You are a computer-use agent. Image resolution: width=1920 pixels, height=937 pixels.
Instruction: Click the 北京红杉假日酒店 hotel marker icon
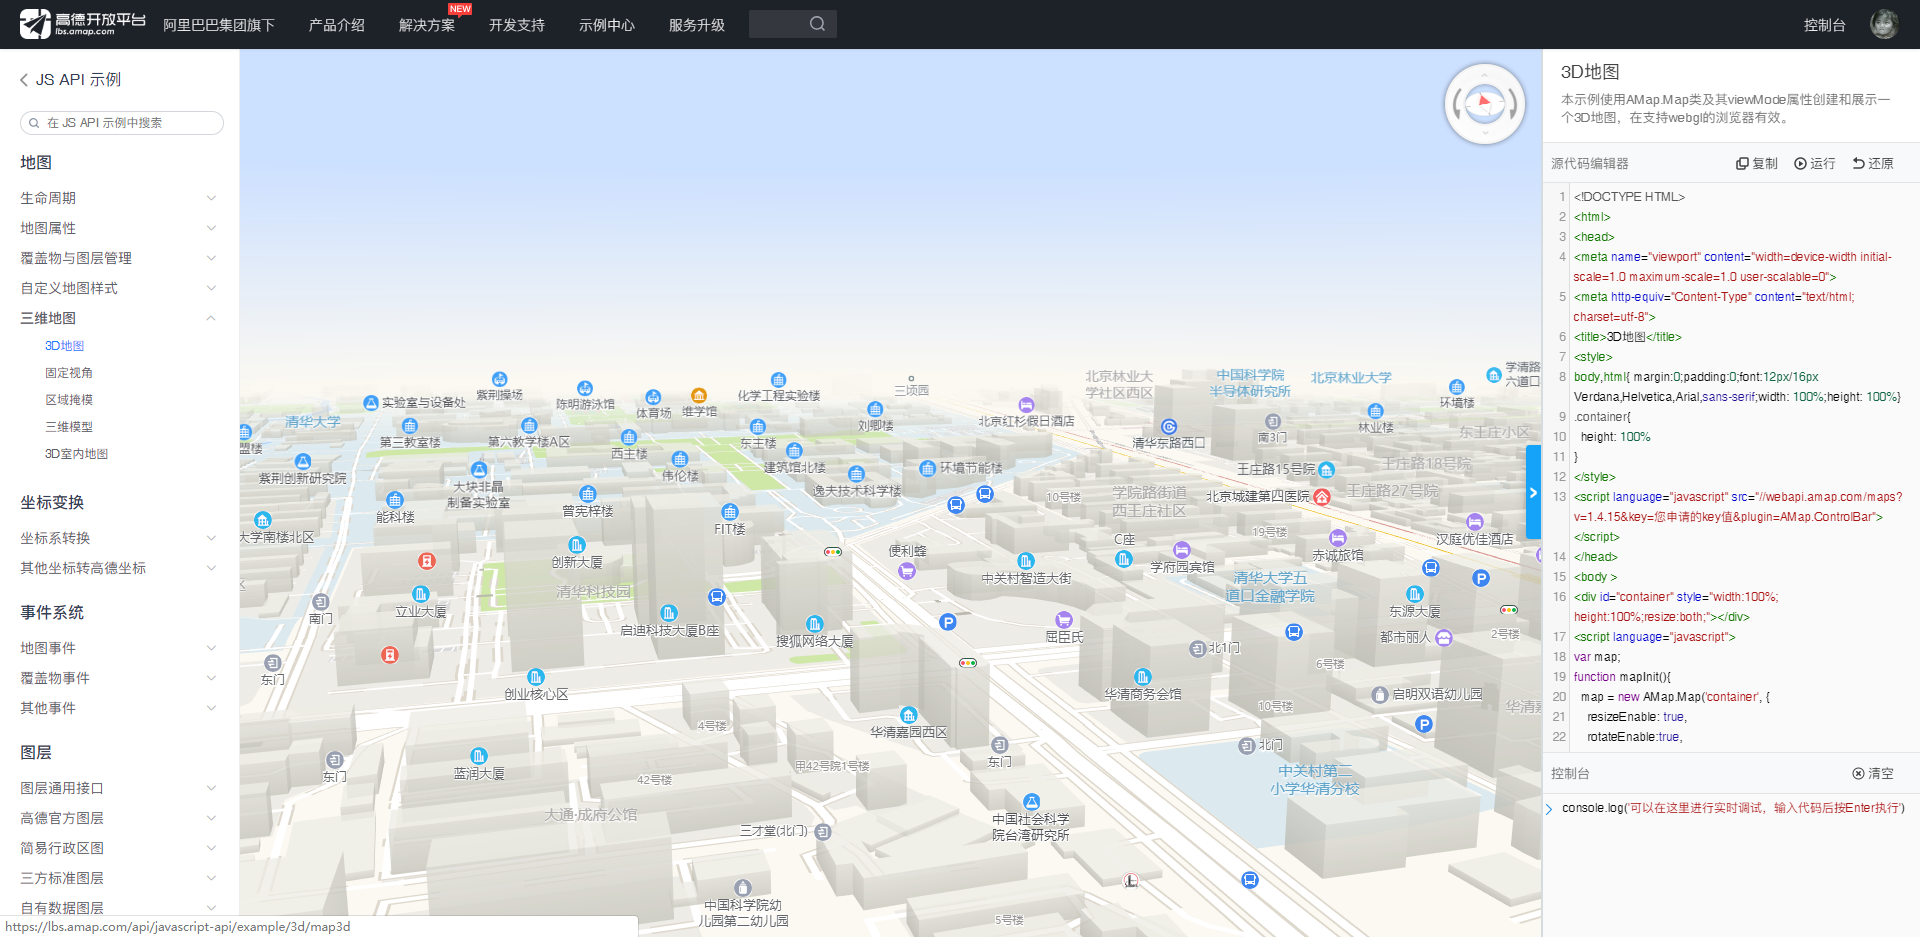click(x=1026, y=405)
